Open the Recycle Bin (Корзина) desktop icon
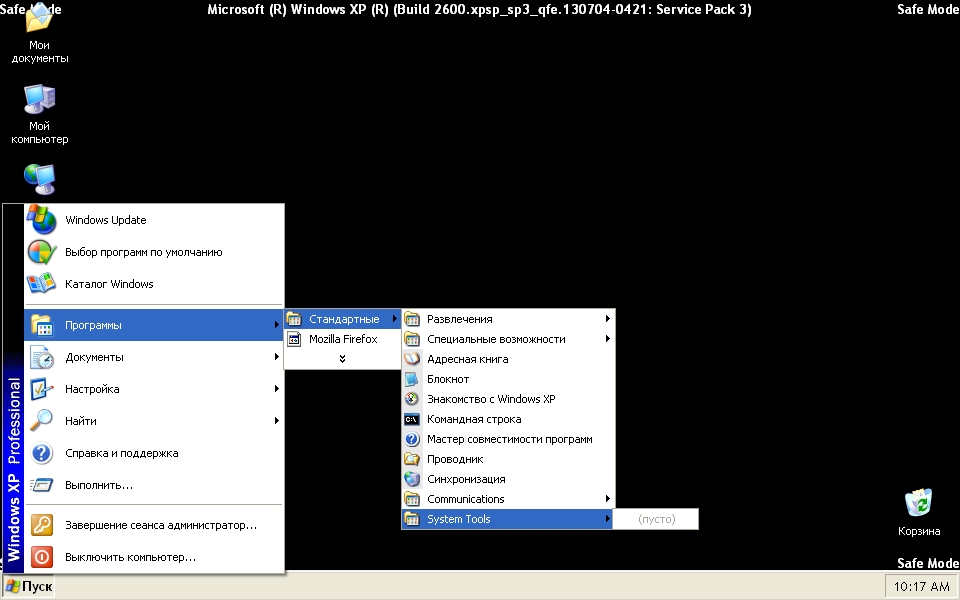The height and width of the screenshot is (600, 960). pos(918,505)
